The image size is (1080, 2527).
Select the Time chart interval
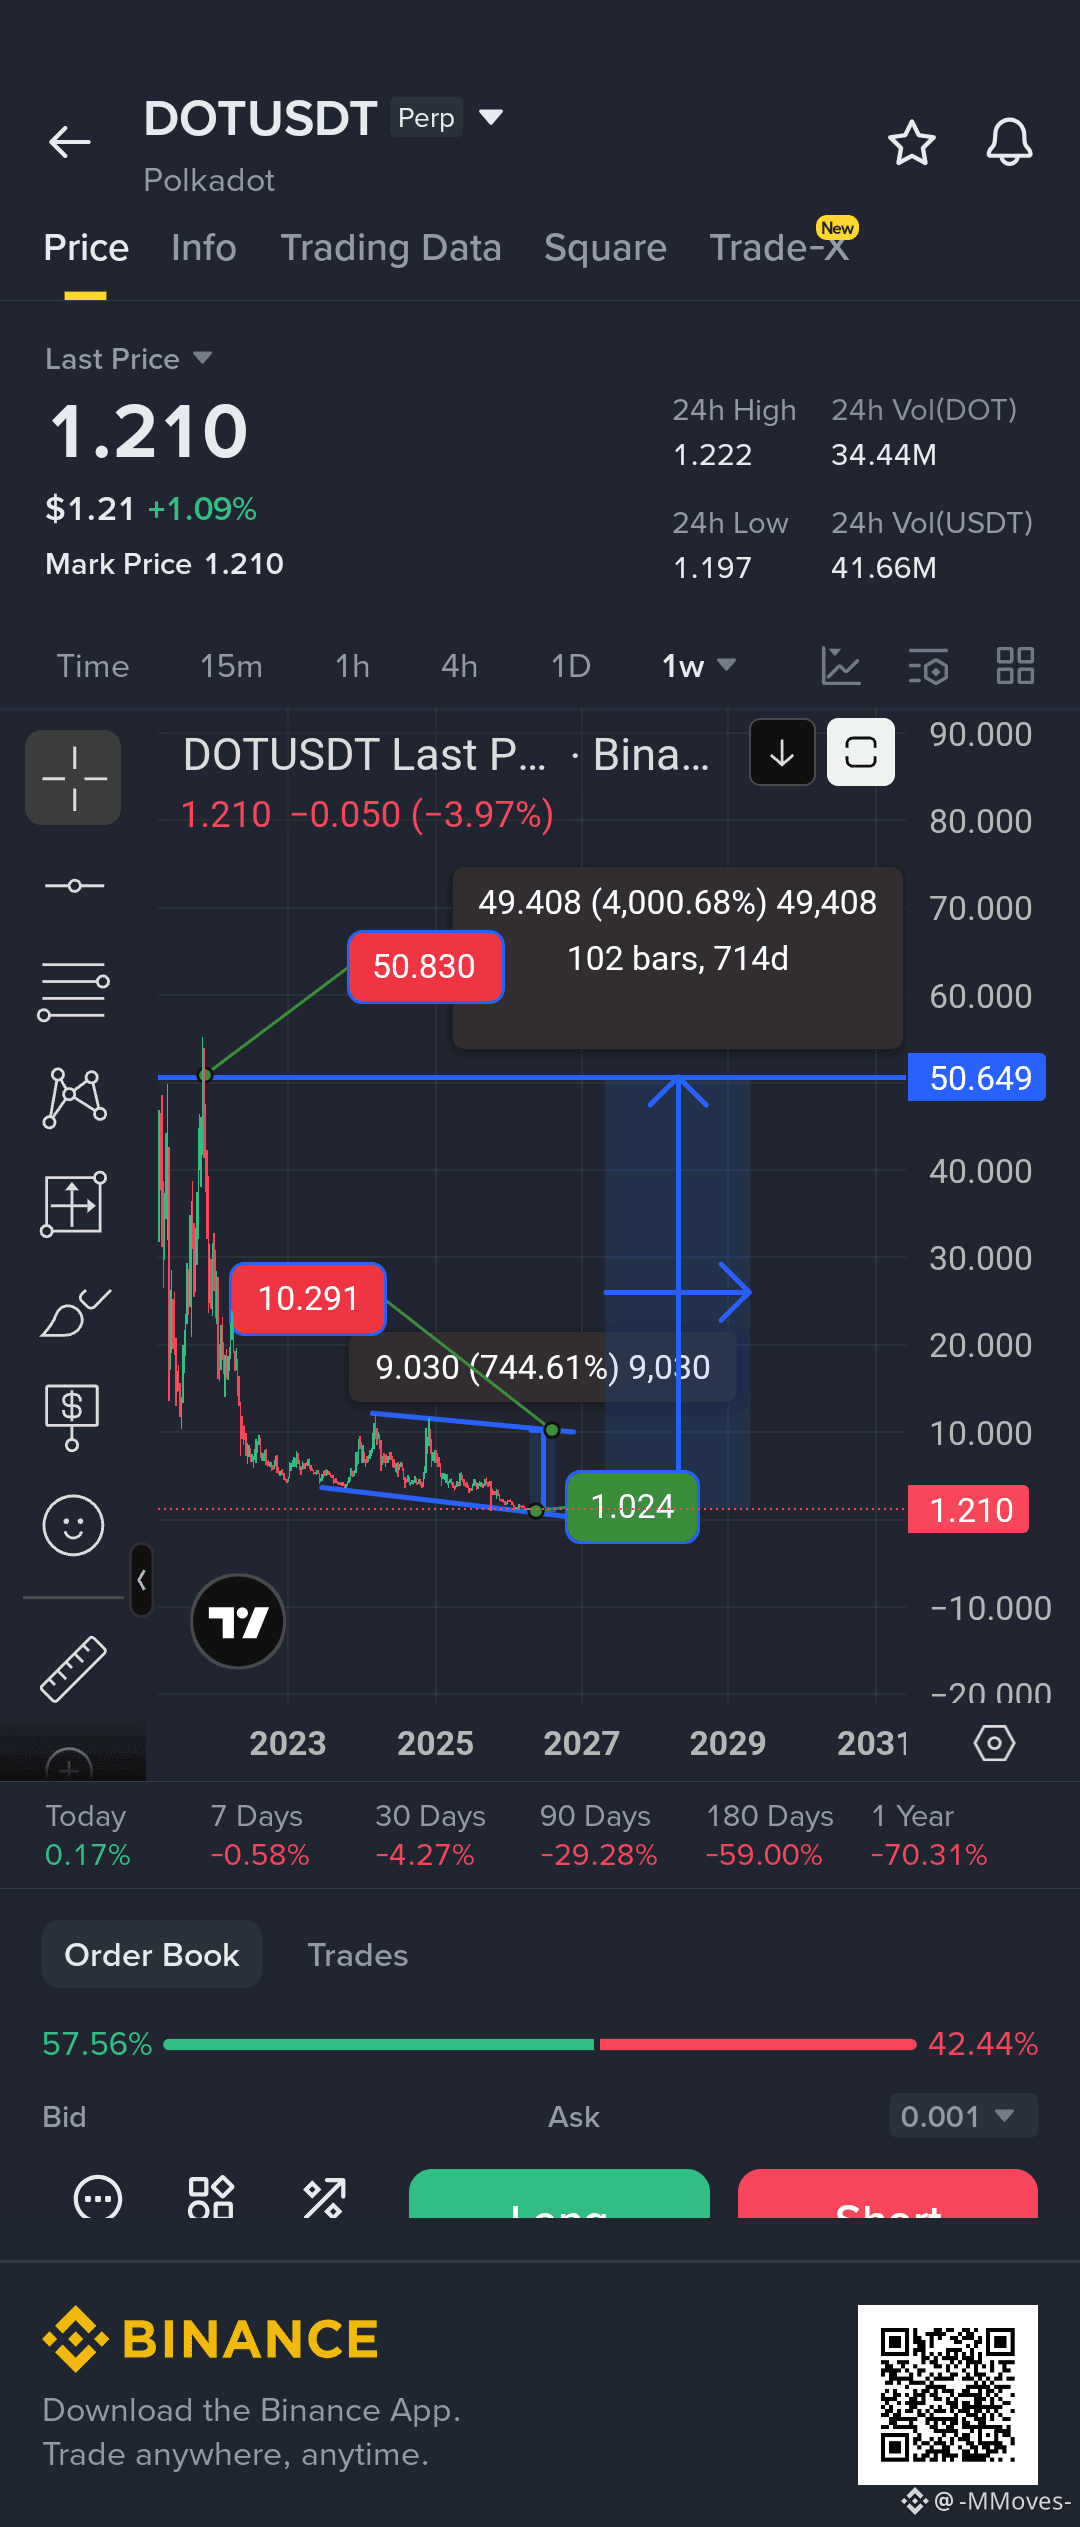click(93, 666)
